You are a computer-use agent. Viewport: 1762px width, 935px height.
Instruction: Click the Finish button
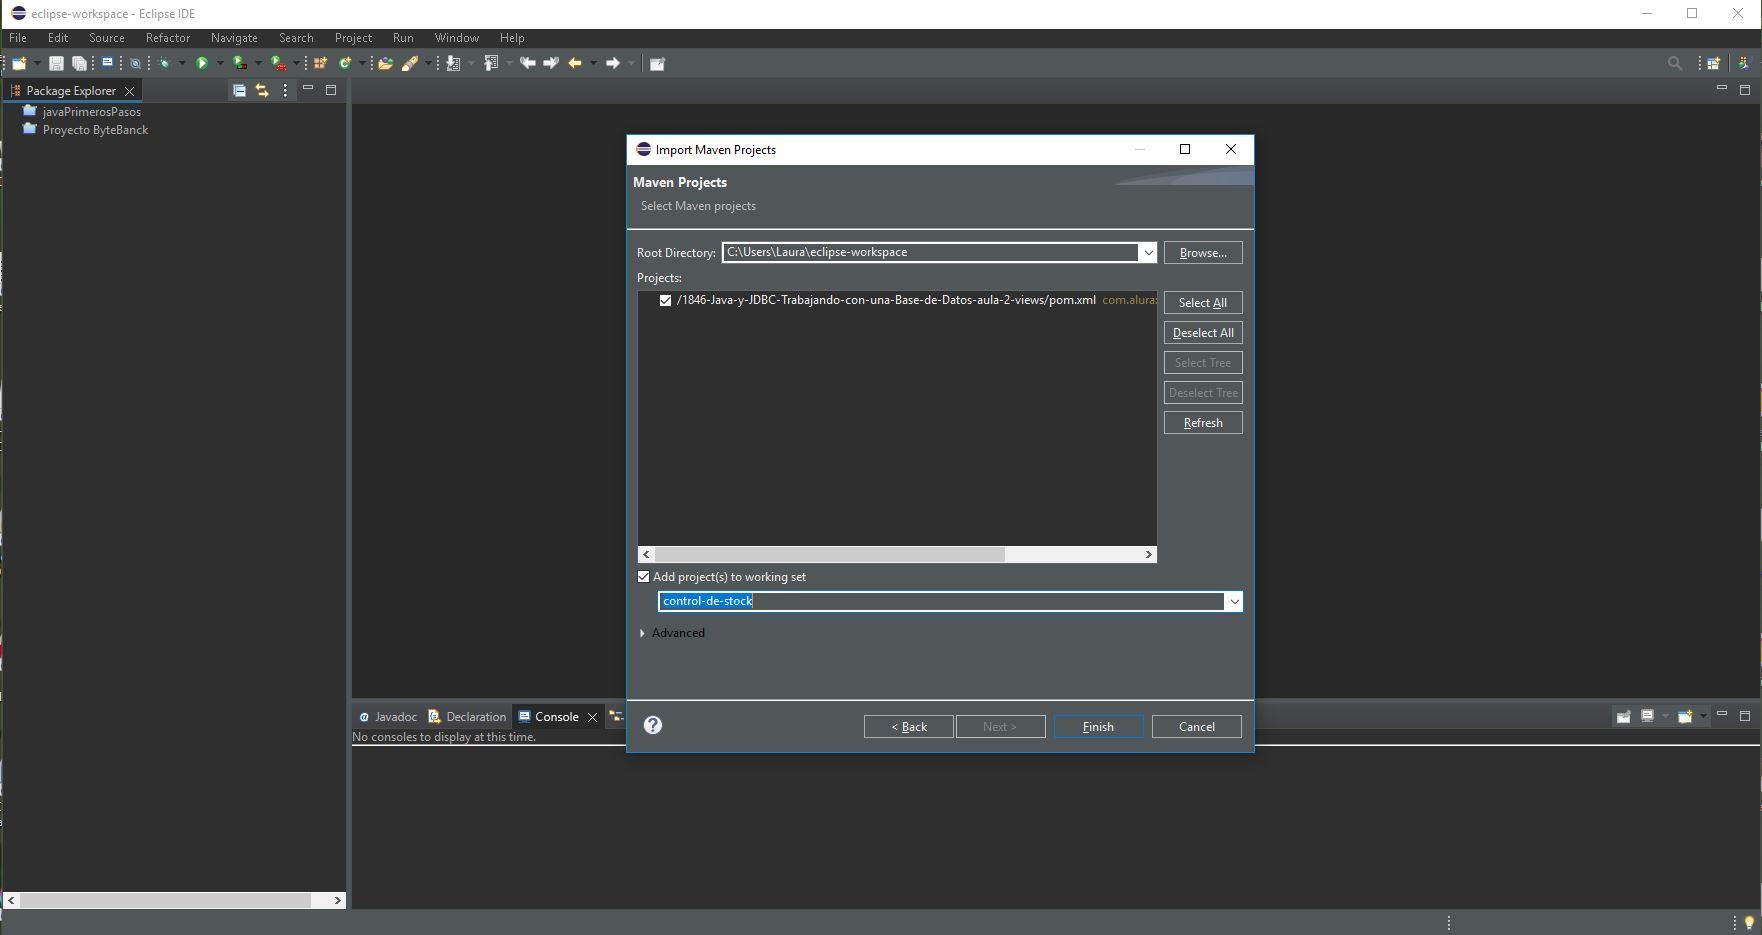(1098, 727)
